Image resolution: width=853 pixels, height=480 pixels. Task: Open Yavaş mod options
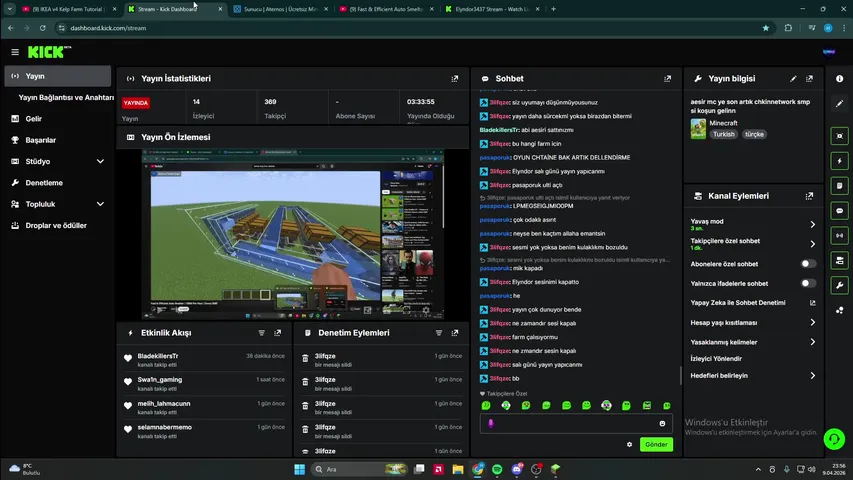click(x=753, y=224)
